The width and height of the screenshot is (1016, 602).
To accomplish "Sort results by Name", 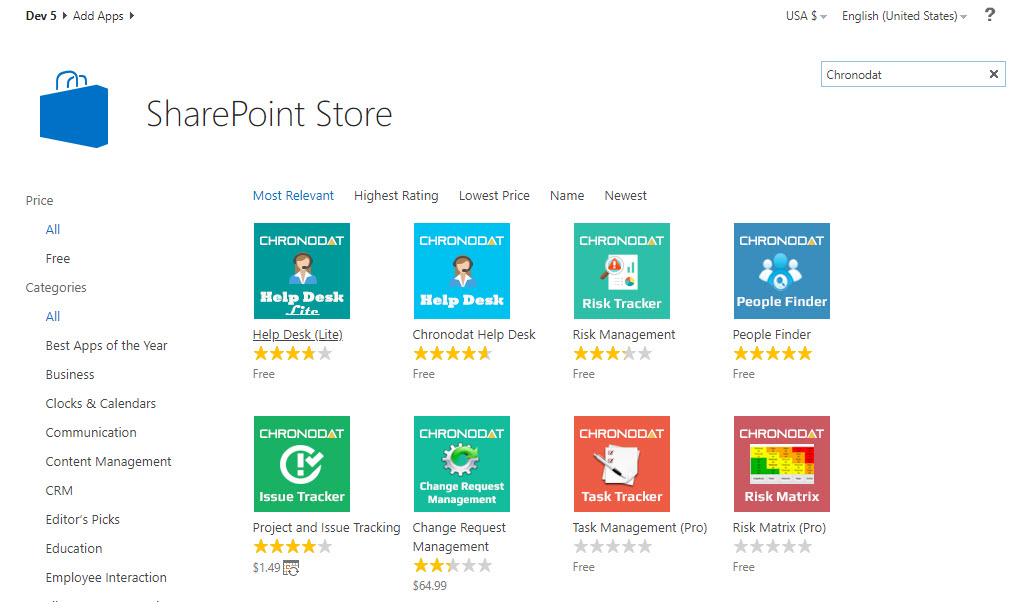I will [567, 196].
